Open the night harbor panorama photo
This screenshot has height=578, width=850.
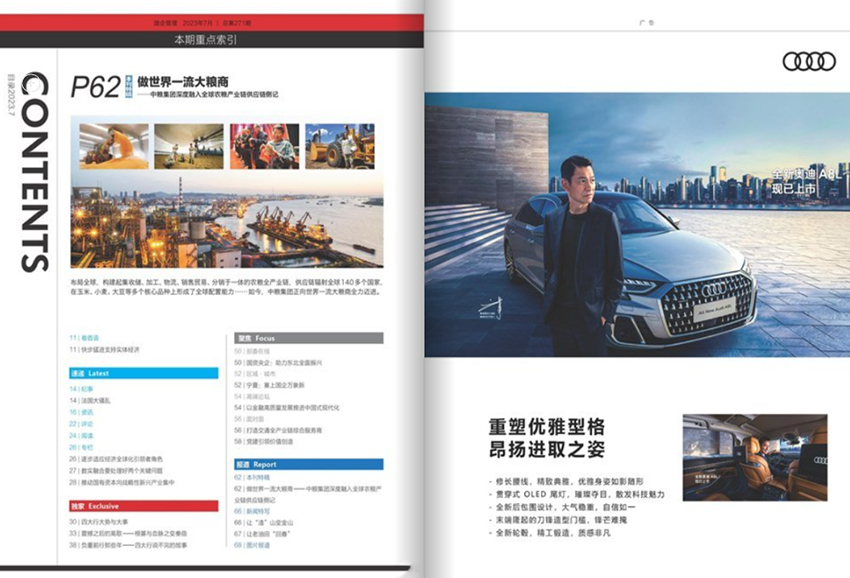click(226, 221)
